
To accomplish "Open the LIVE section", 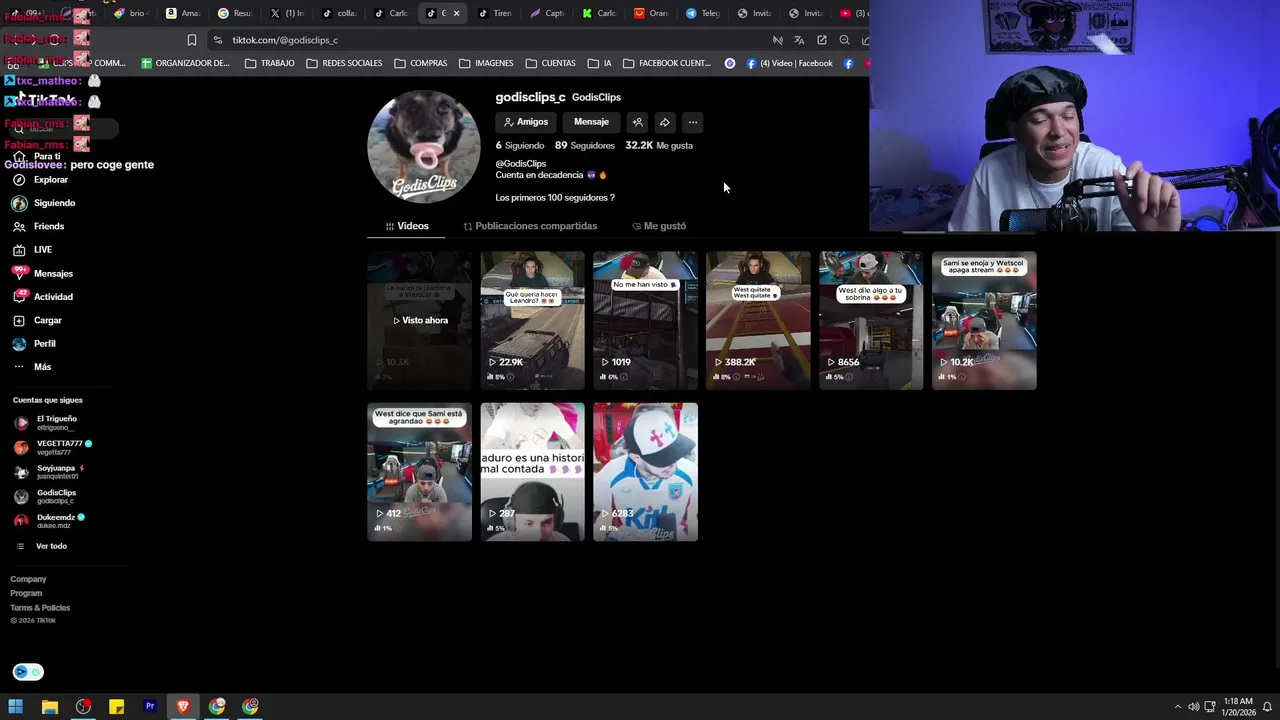I will pos(33,250).
